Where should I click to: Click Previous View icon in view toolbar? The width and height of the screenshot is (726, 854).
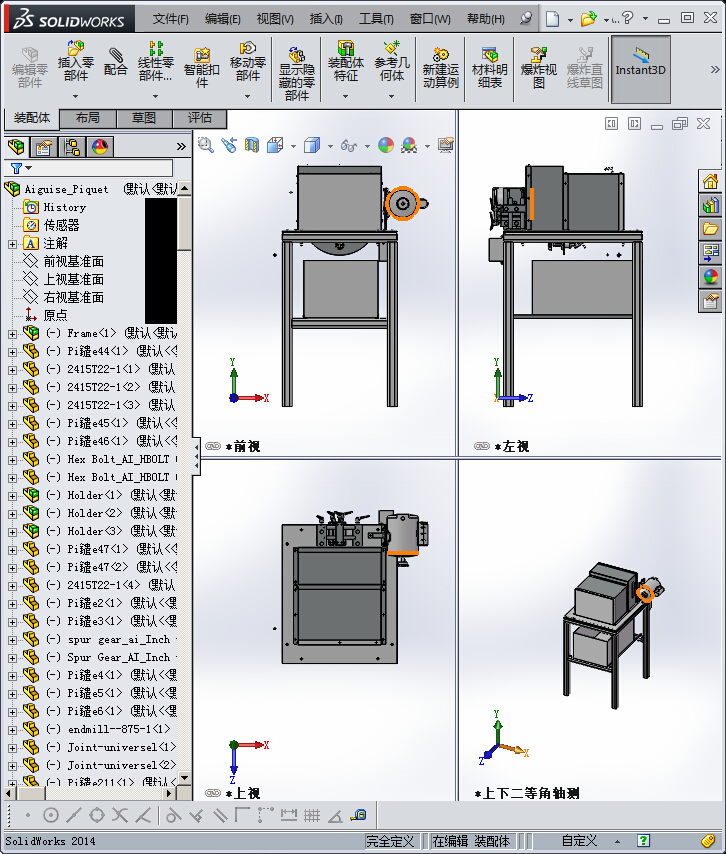pyautogui.click(x=229, y=145)
